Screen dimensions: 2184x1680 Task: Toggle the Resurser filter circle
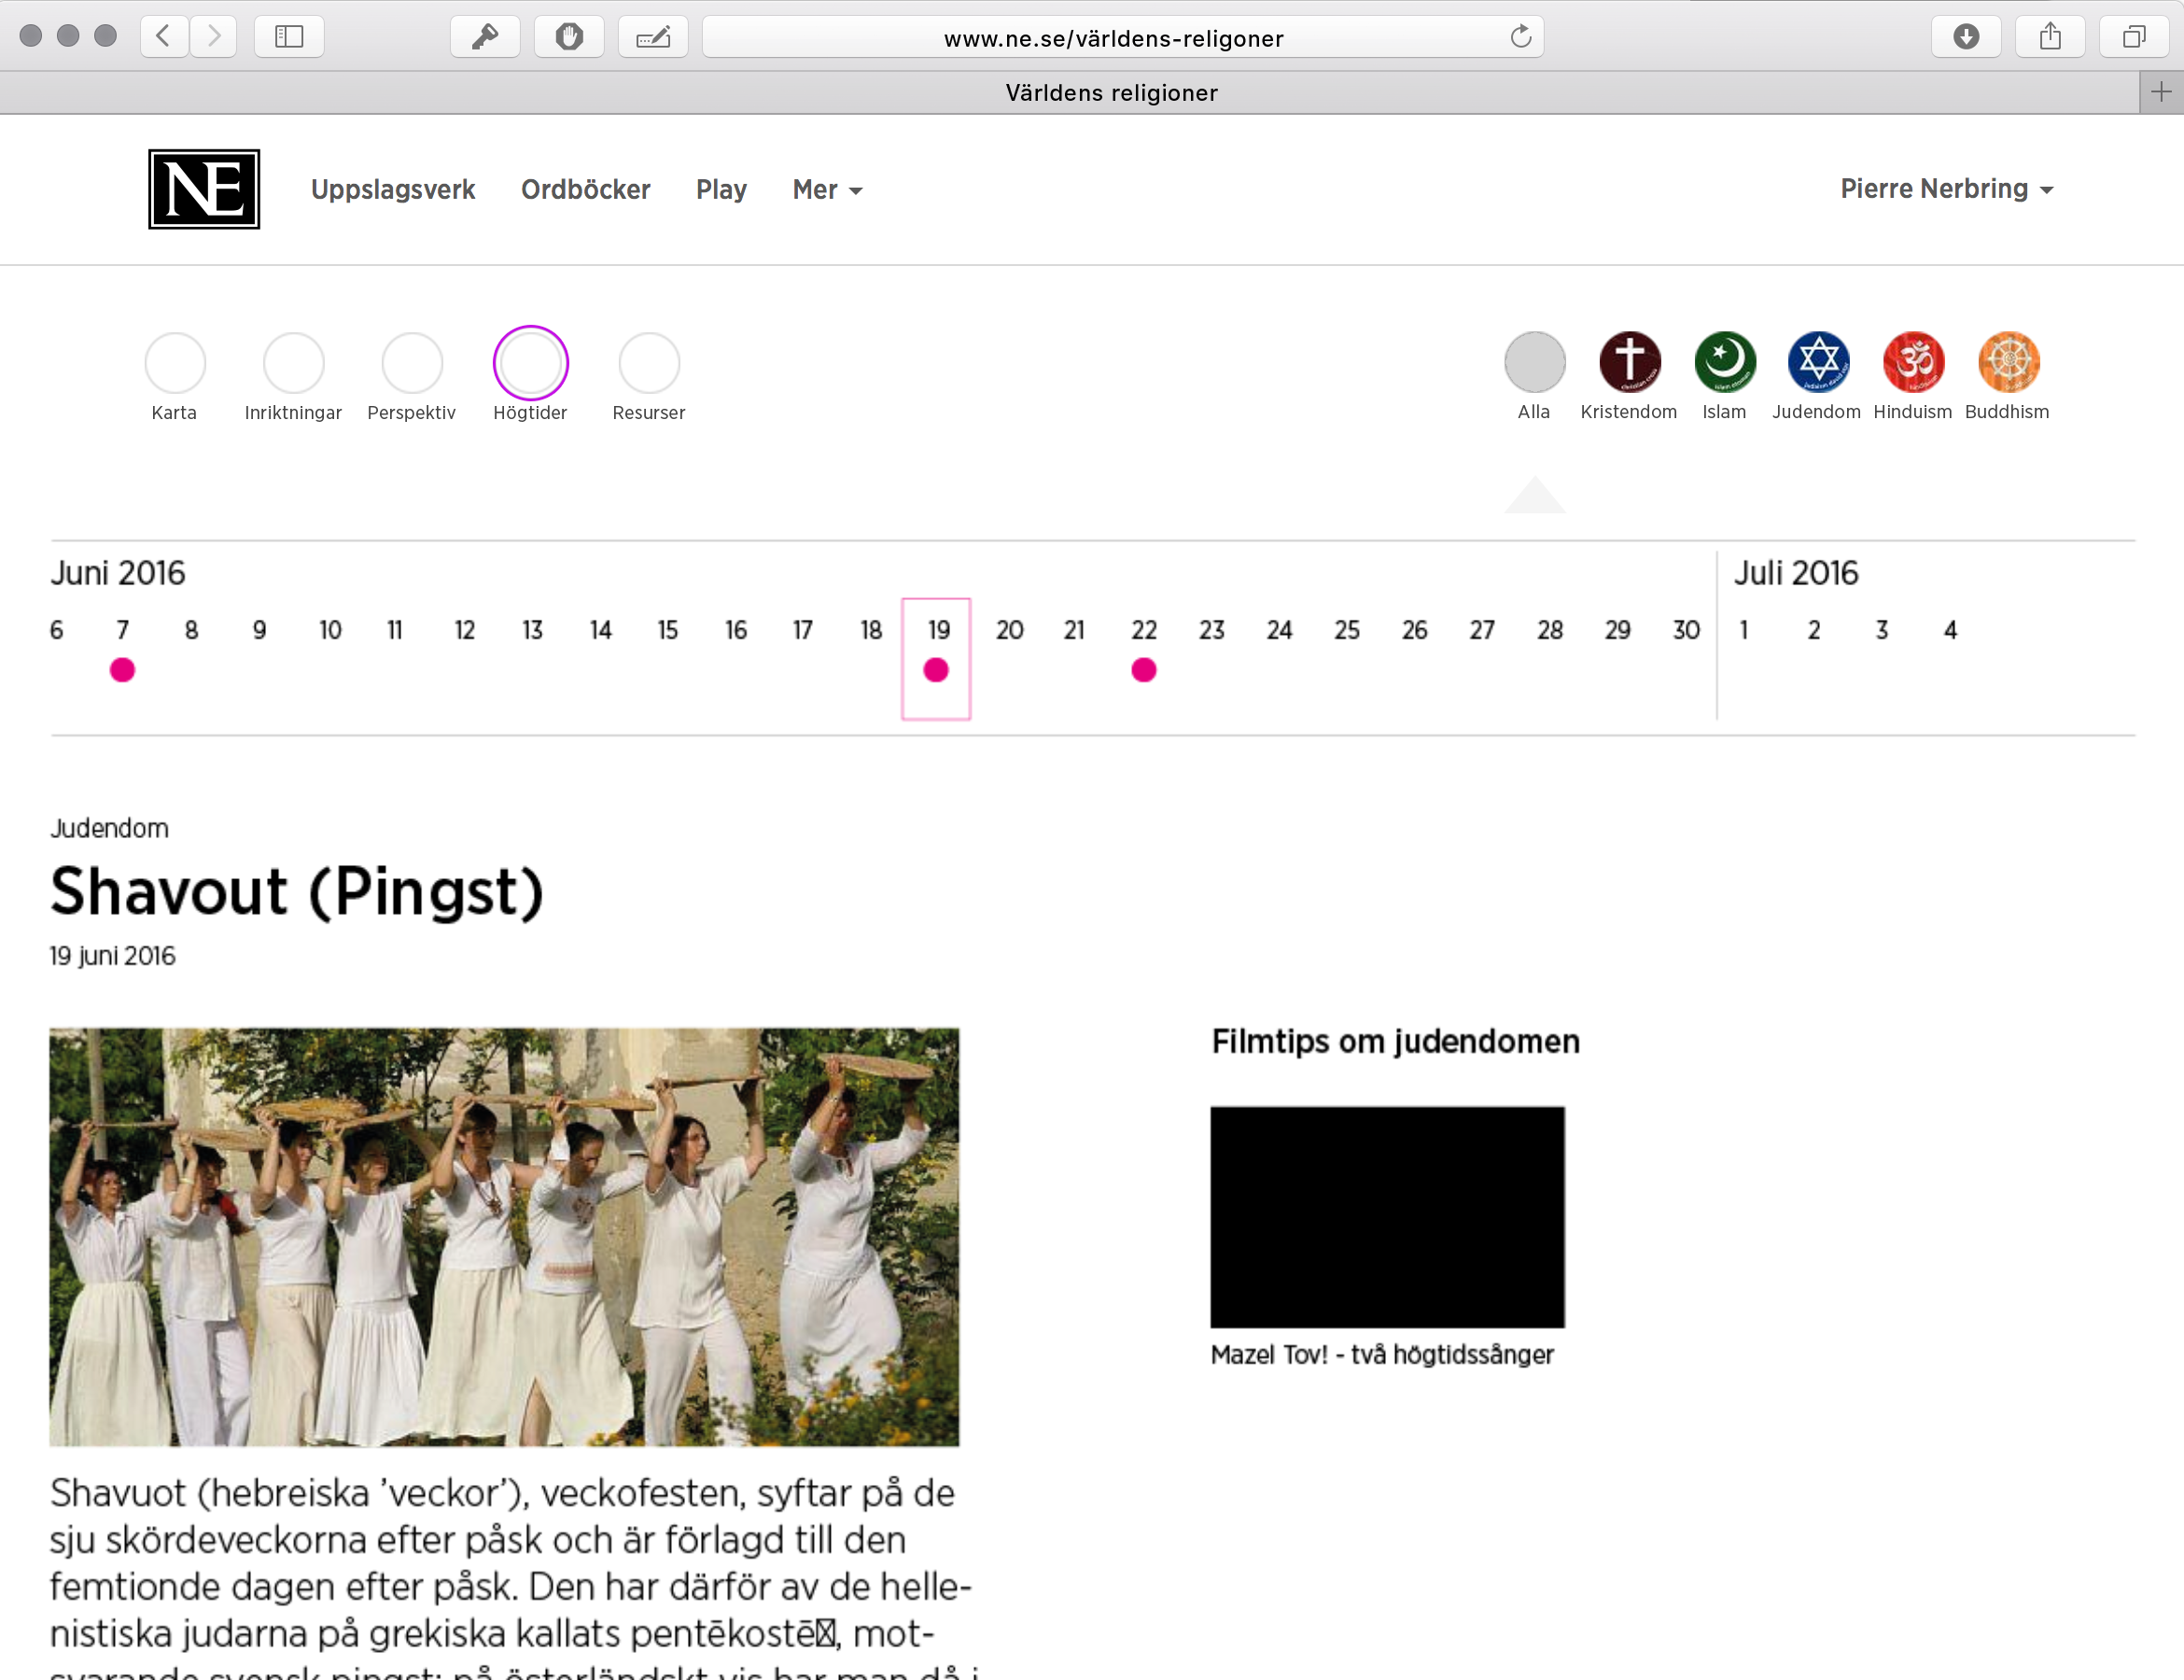click(649, 364)
